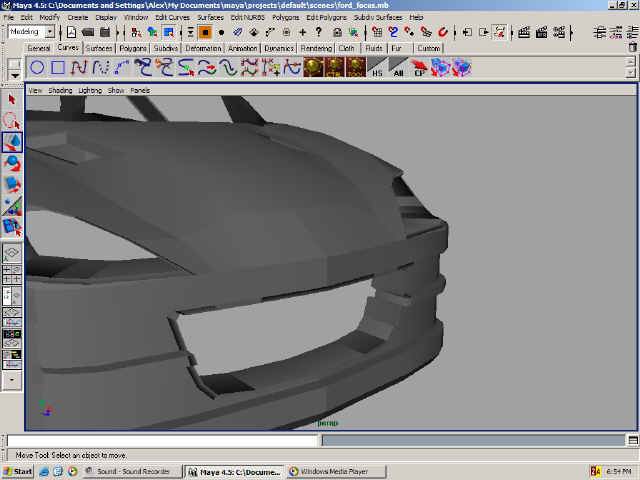Open the shelf options arrow menu
Image resolution: width=640 pixels, height=480 pixels.
coord(13,68)
